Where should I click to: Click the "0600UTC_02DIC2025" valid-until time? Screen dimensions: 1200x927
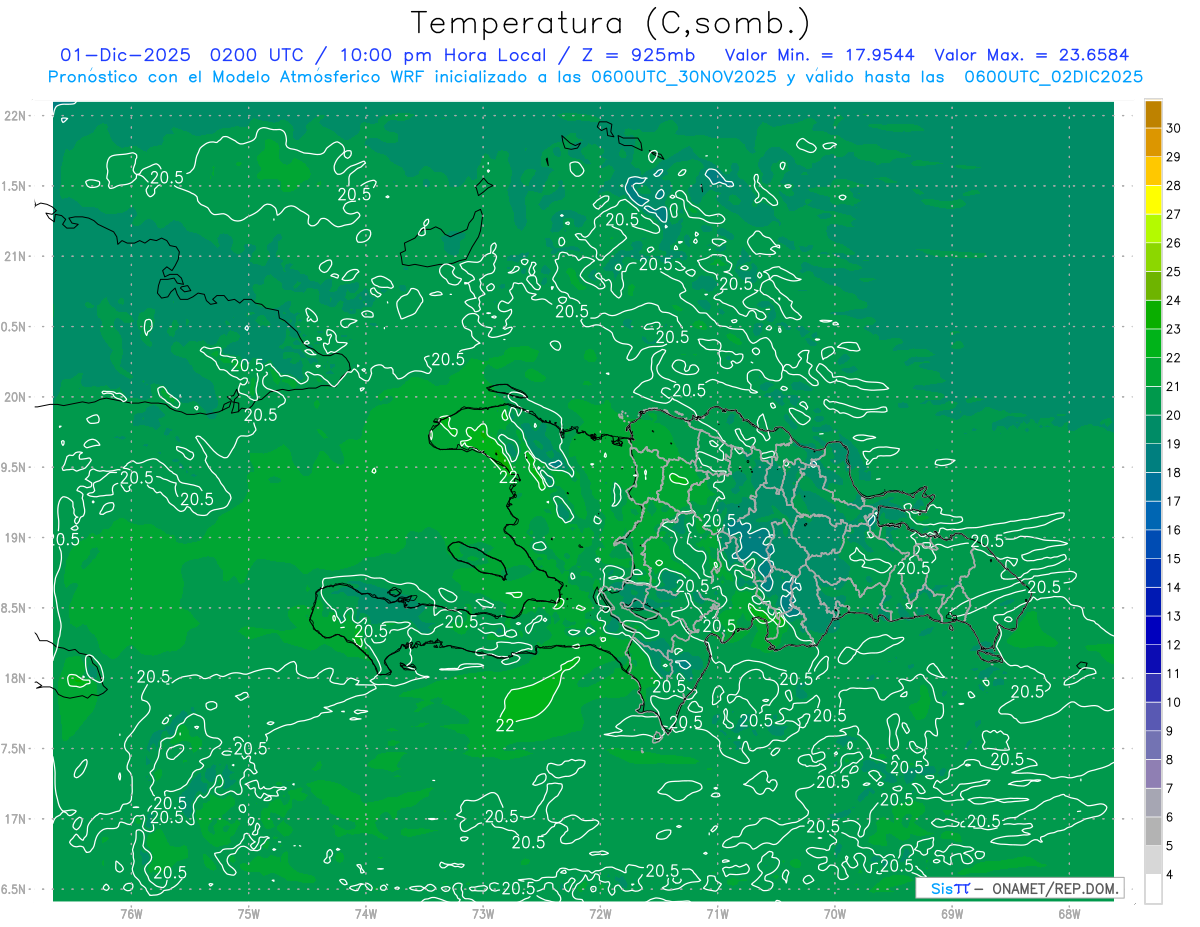pos(1054,77)
